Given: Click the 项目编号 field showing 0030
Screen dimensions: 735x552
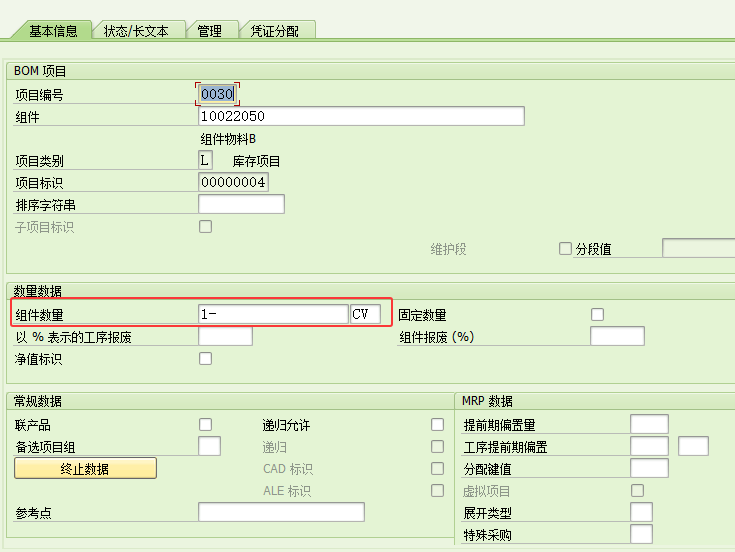Looking at the screenshot, I should click(217, 94).
